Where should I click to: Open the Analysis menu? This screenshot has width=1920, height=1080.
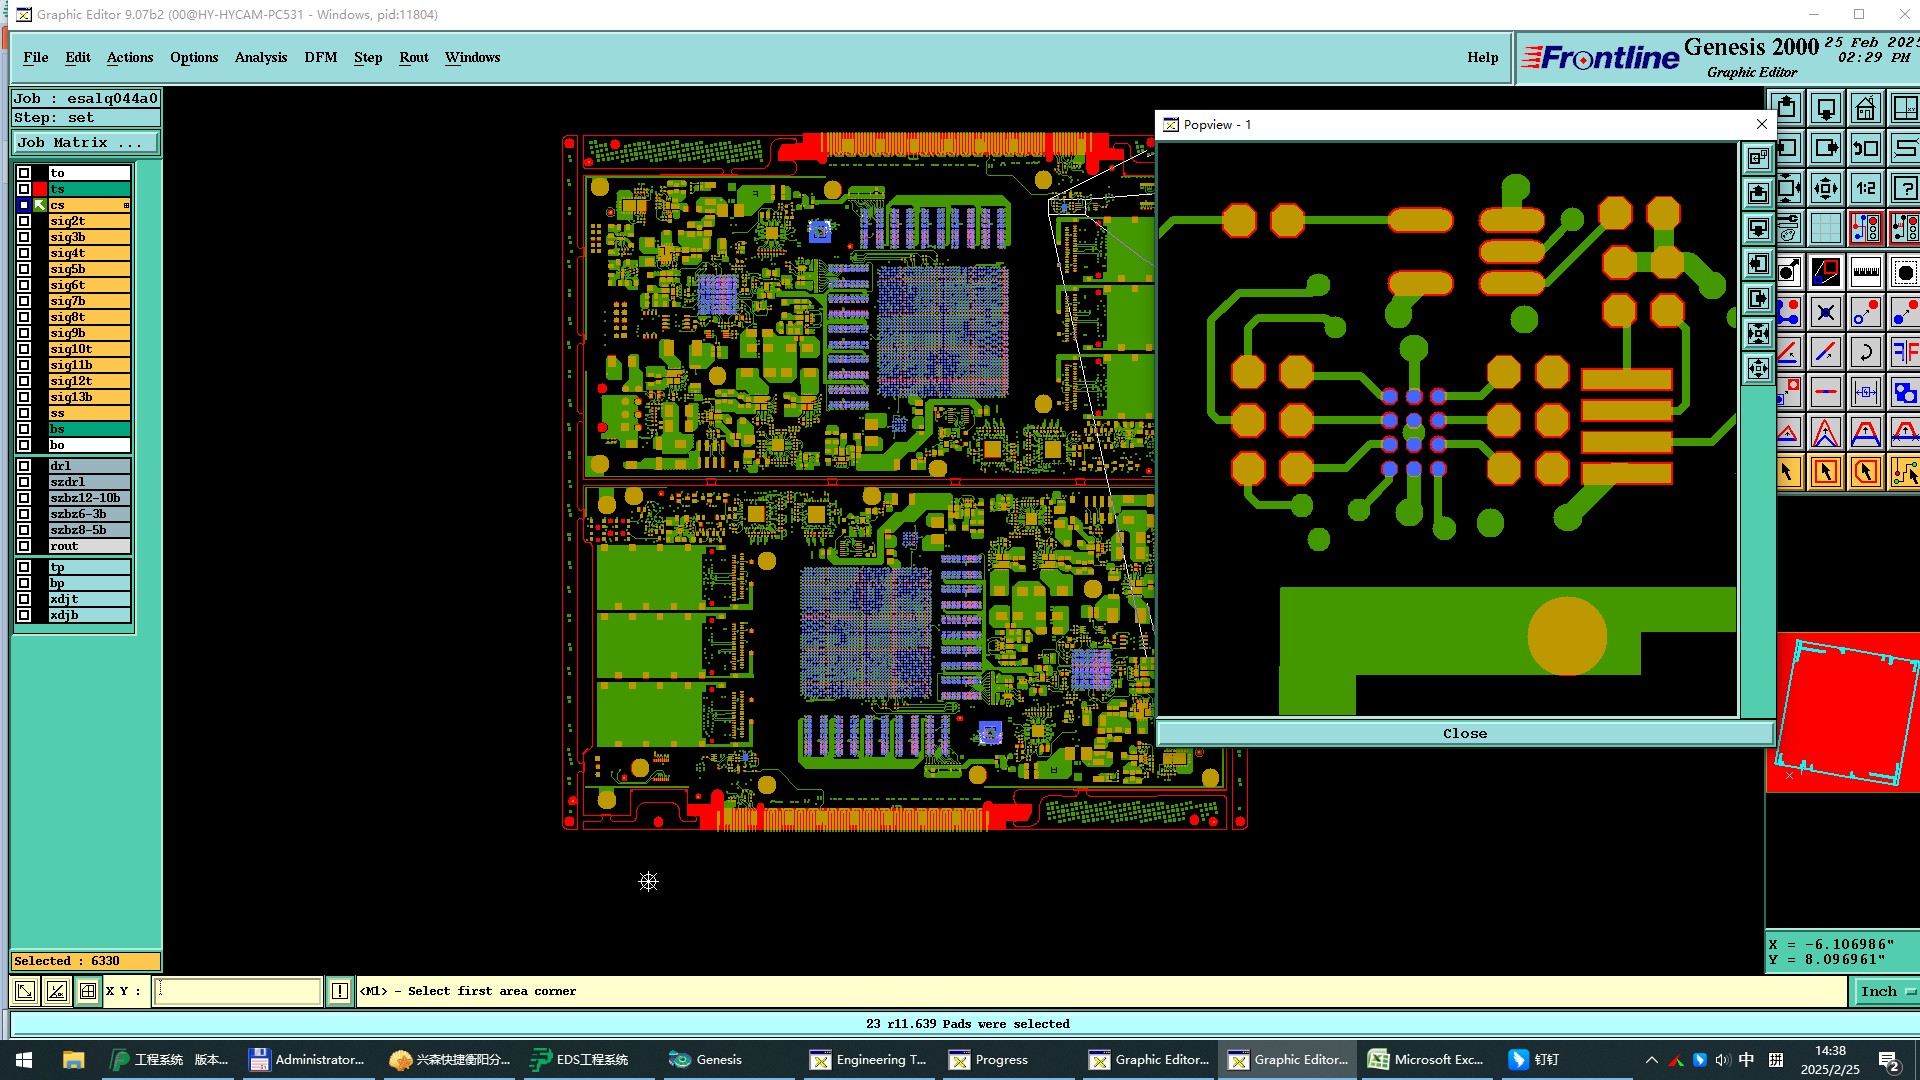click(x=260, y=57)
